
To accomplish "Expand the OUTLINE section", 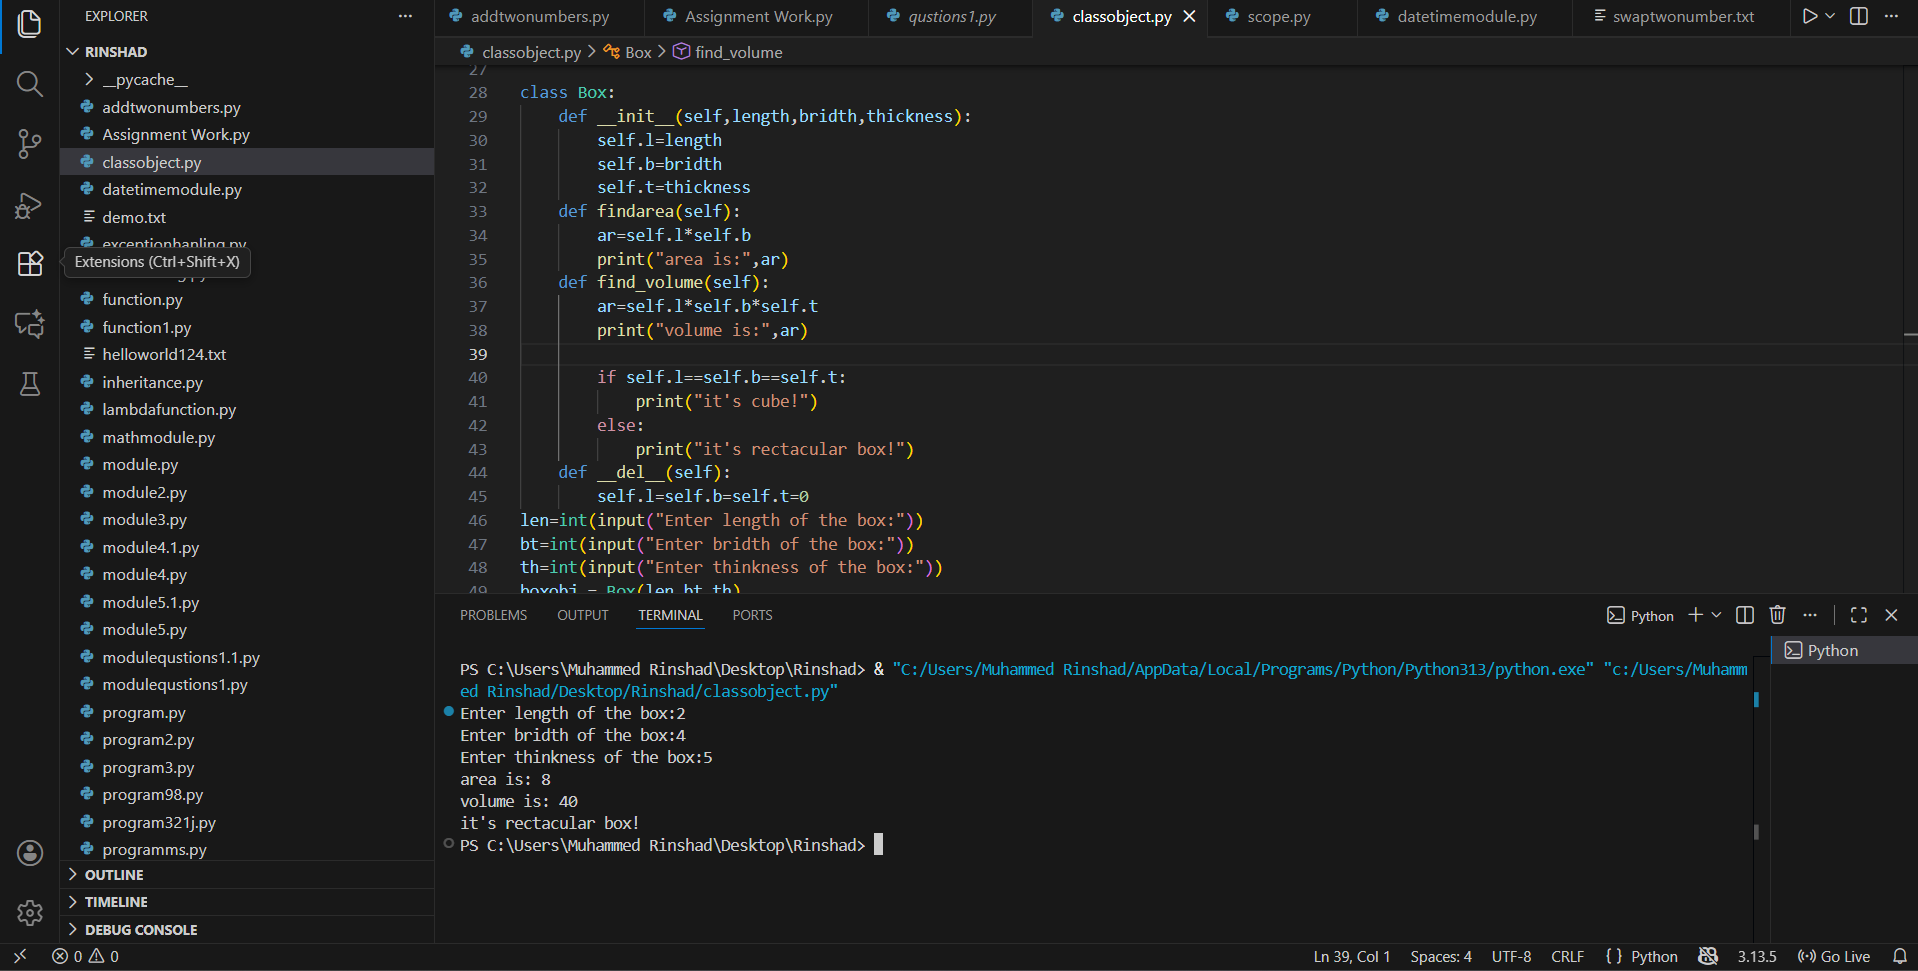I will pos(113,874).
